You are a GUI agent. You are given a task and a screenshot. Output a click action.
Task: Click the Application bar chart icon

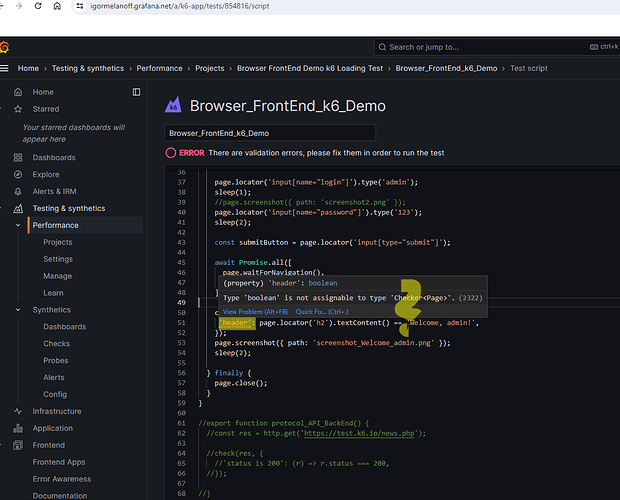click(x=18, y=428)
